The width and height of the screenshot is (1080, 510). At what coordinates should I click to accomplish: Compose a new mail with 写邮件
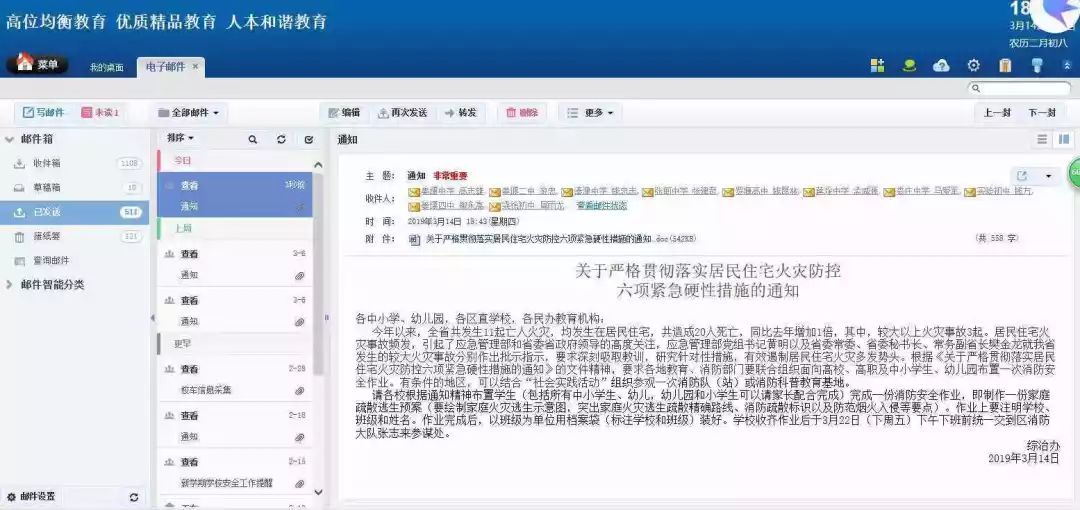point(43,112)
